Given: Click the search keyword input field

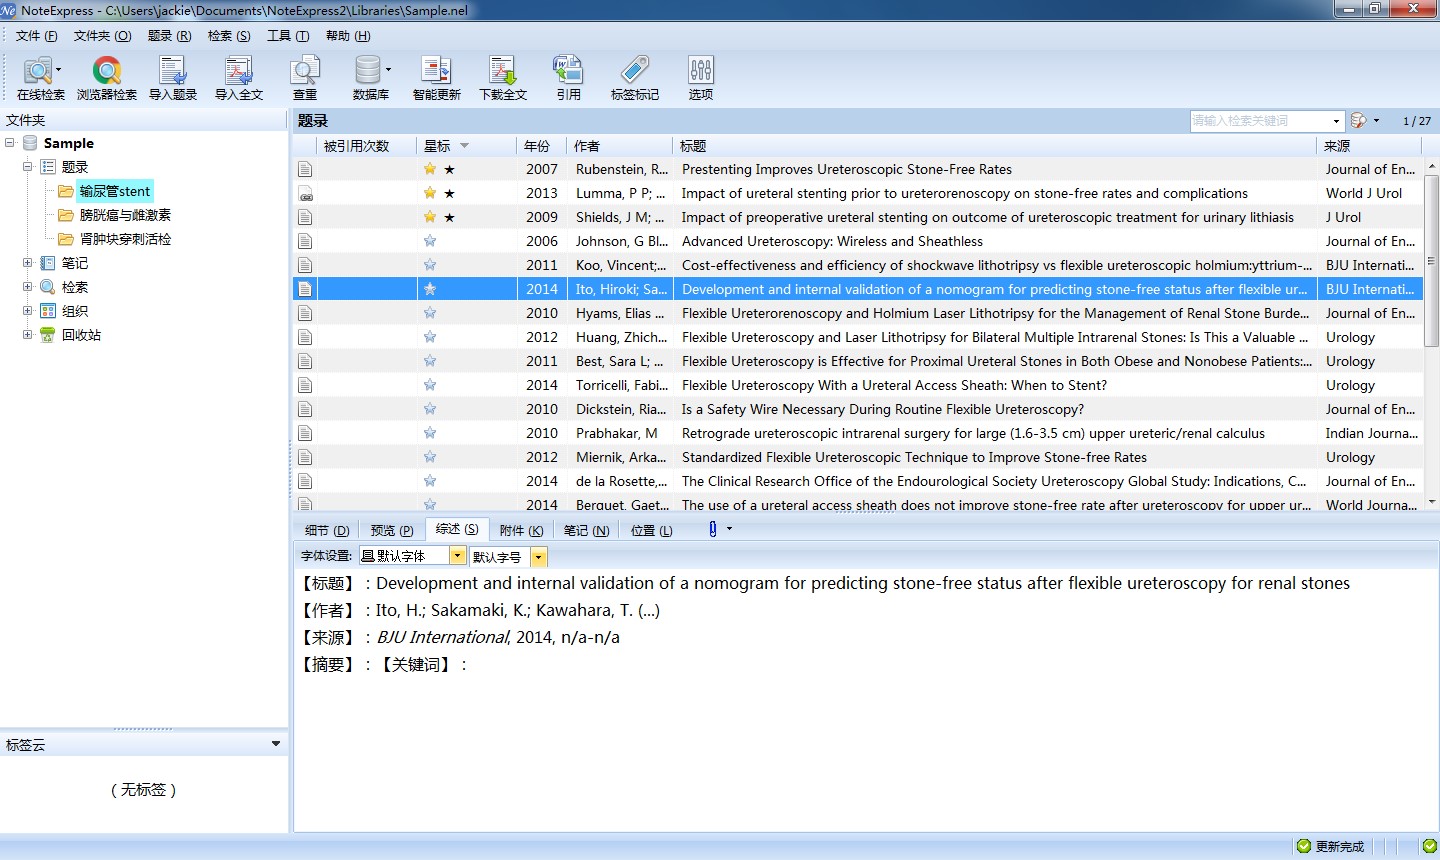Looking at the screenshot, I should click(1260, 121).
